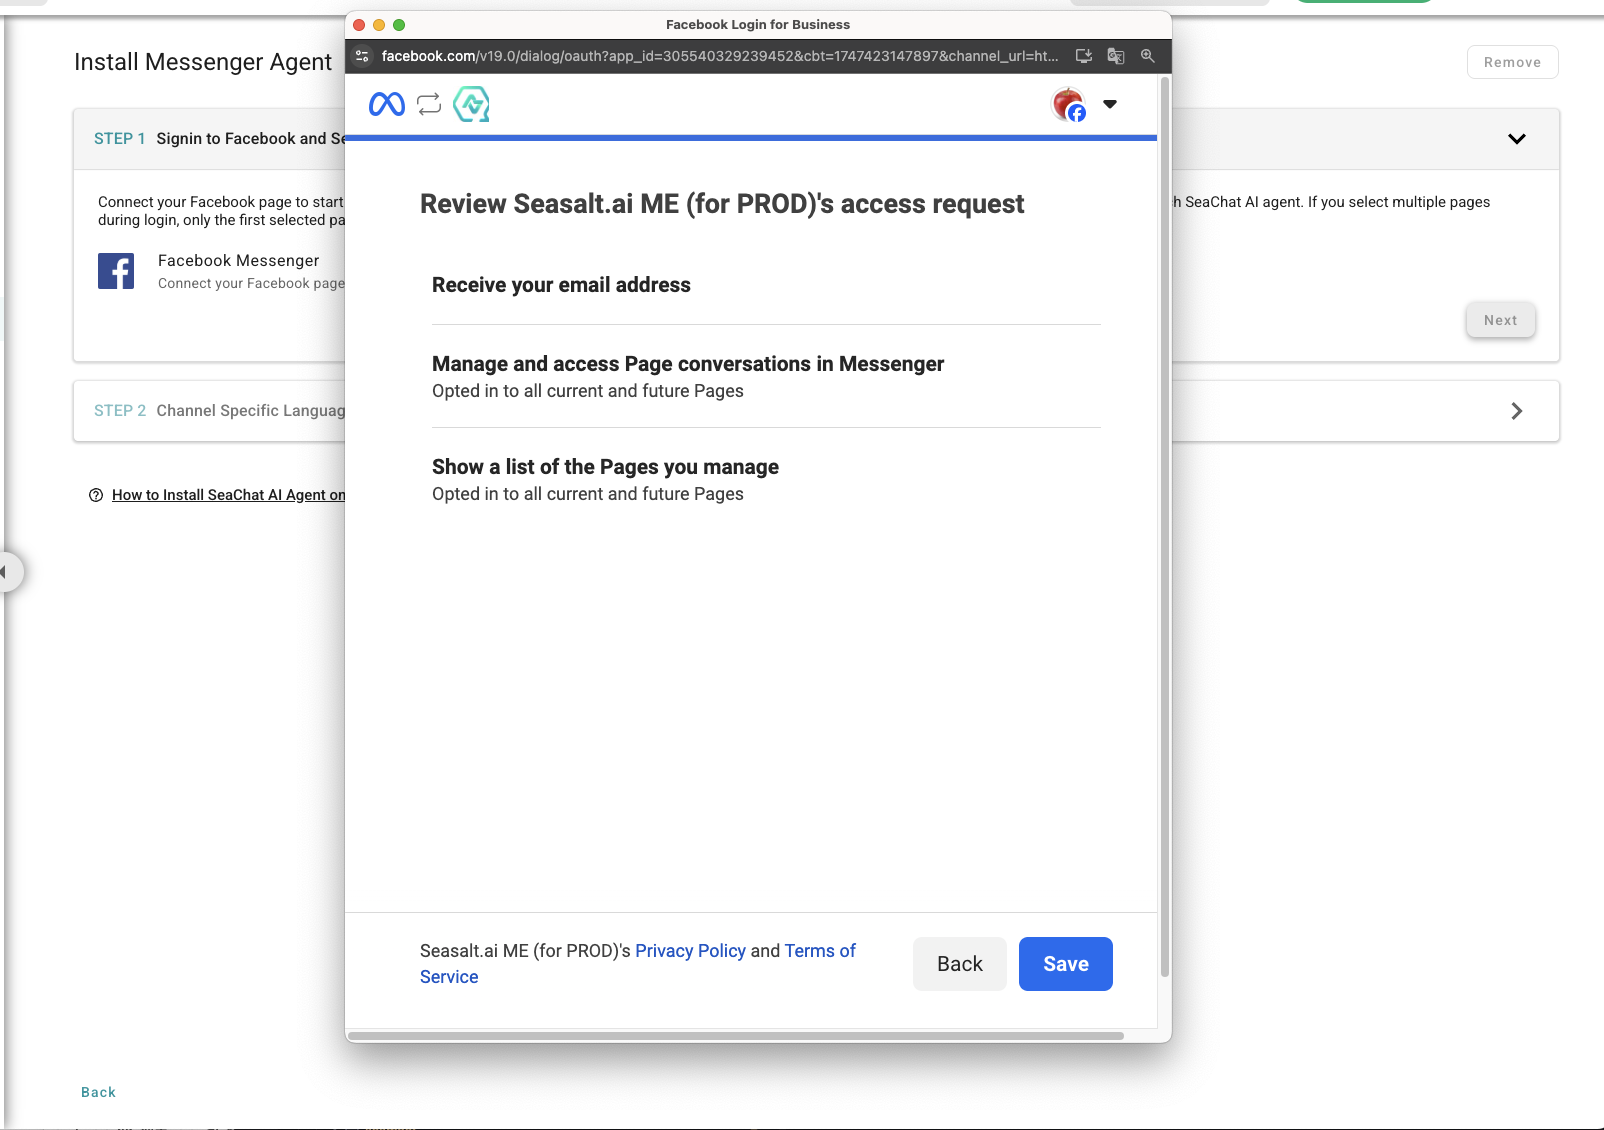The height and width of the screenshot is (1130, 1604).
Task: Click the Facebook logo icon in Step 1
Action: pyautogui.click(x=116, y=271)
